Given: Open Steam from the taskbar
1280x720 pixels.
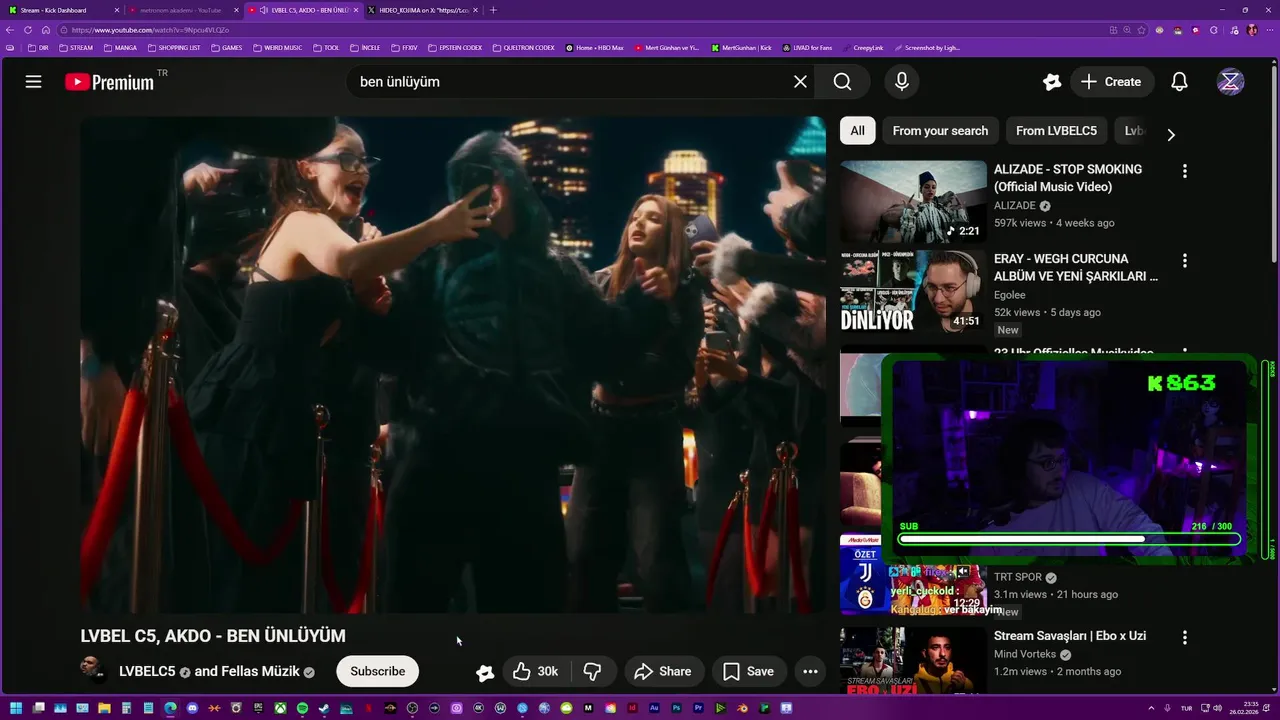Looking at the screenshot, I should coord(324,708).
